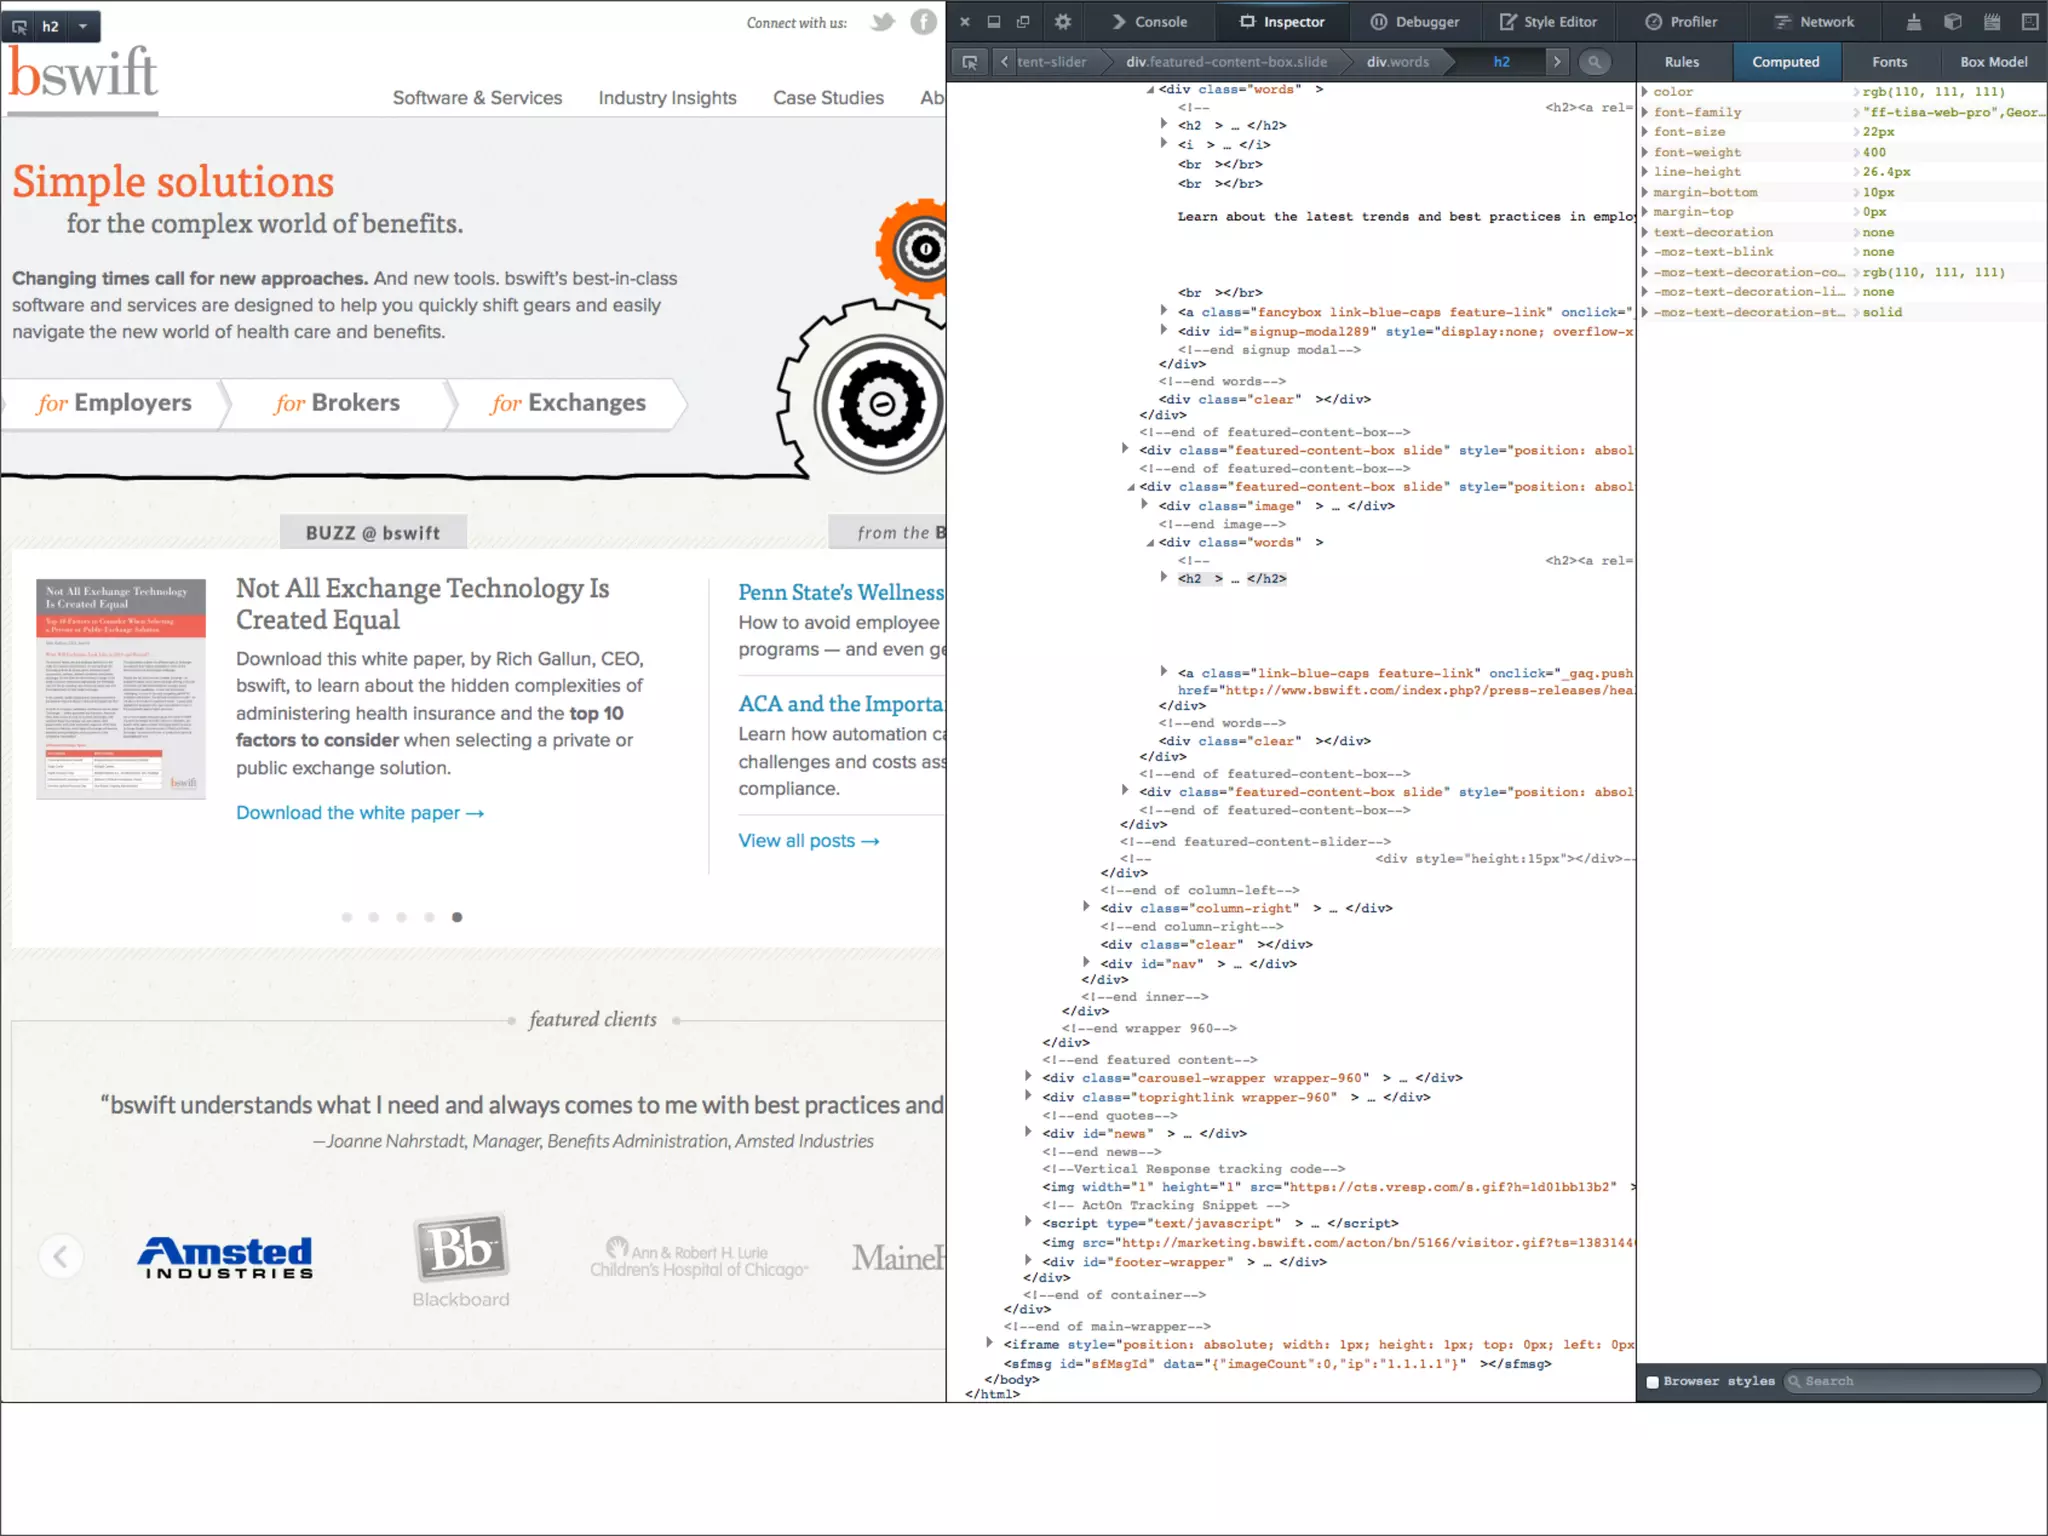This screenshot has height=1536, width=2048.
Task: Expand the font-family computed property
Action: (1645, 112)
